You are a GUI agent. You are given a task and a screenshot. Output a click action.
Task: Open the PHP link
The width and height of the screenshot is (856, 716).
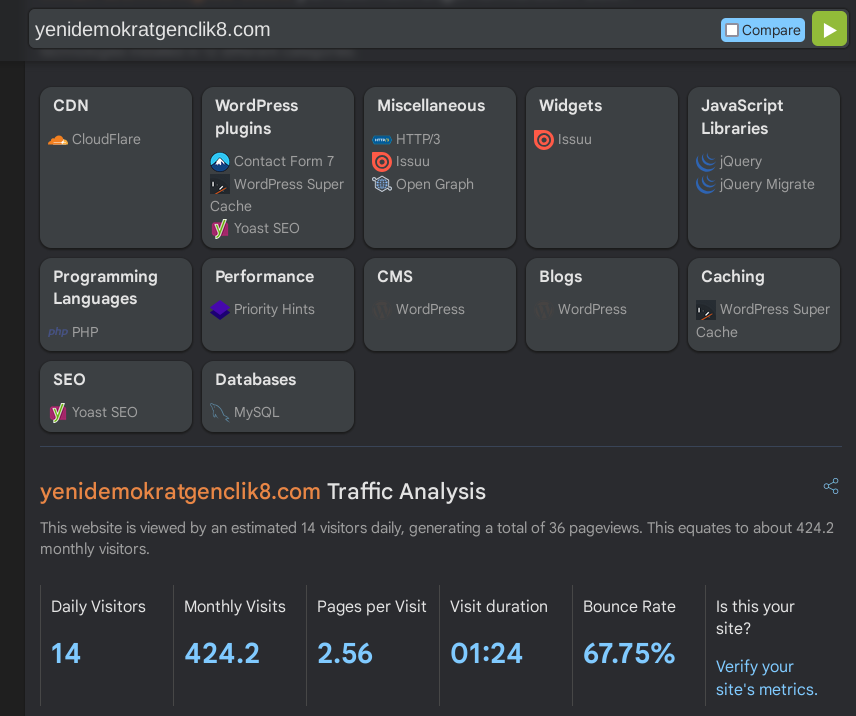point(85,332)
